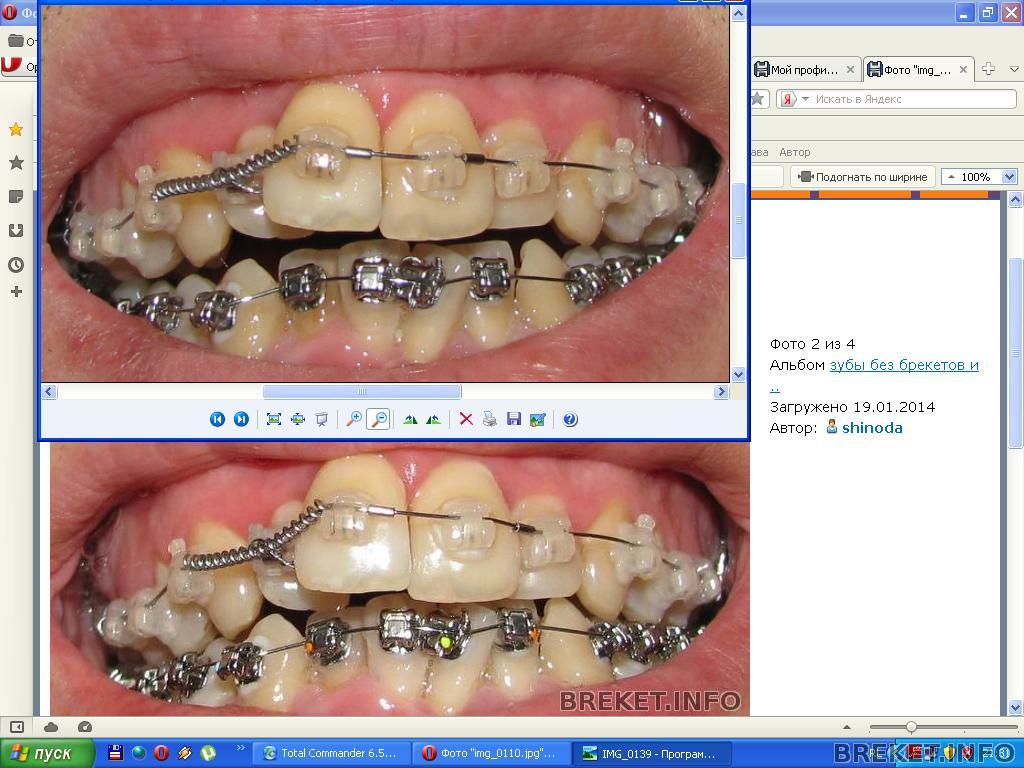Image resolution: width=1024 pixels, height=768 pixels.
Task: Toggle best fit view in viewer
Action: pos(274,419)
